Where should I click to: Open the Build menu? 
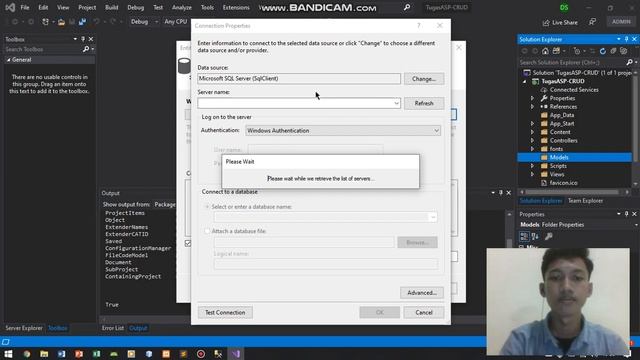tap(111, 7)
